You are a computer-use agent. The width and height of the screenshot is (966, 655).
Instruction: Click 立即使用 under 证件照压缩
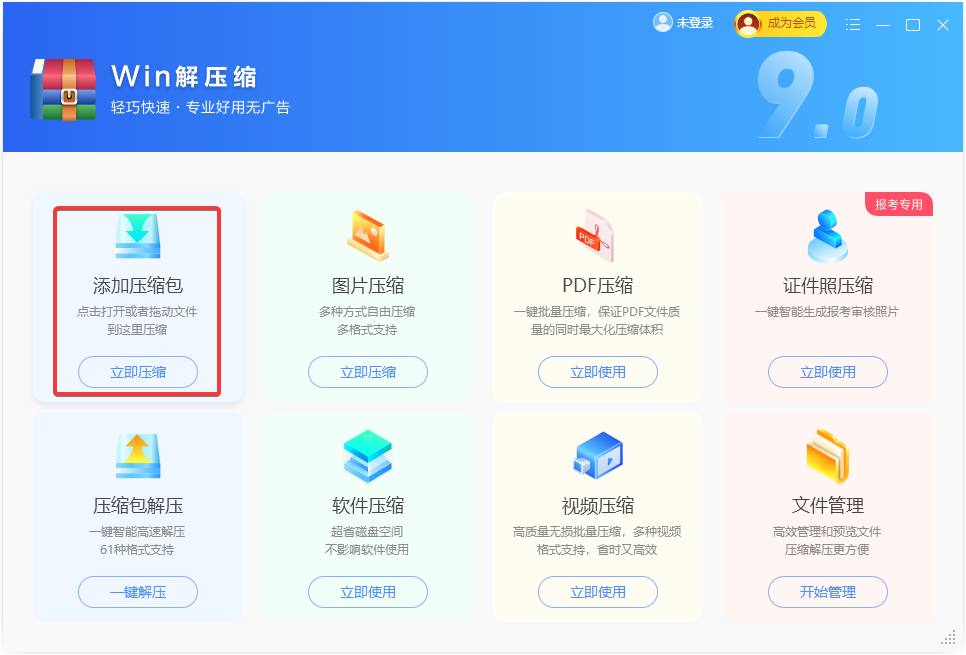pyautogui.click(x=828, y=372)
